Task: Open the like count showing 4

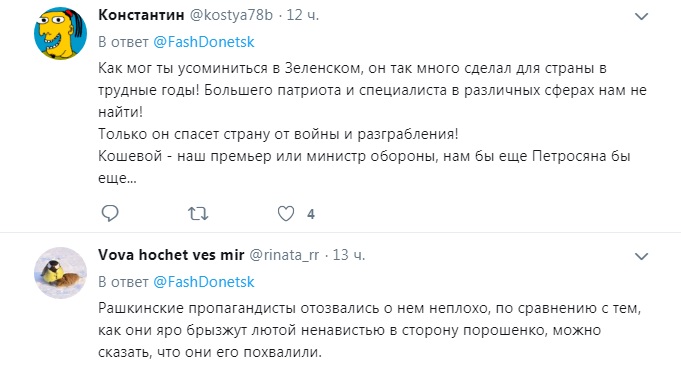Action: [x=311, y=214]
